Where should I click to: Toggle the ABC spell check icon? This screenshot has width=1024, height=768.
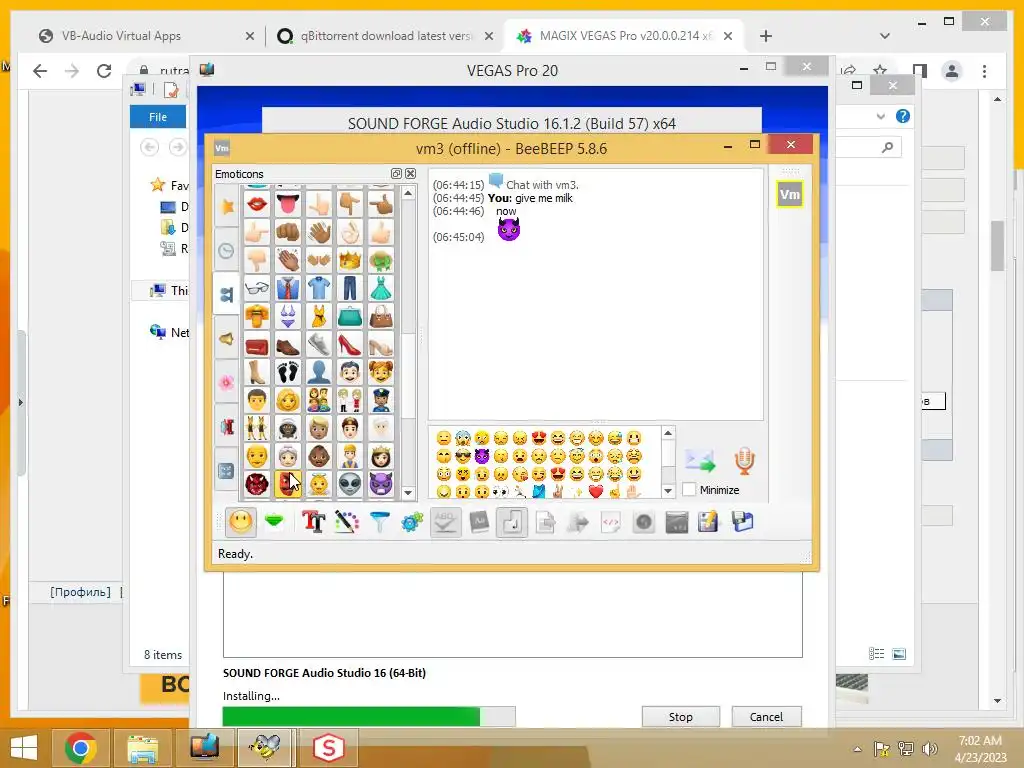pos(445,522)
